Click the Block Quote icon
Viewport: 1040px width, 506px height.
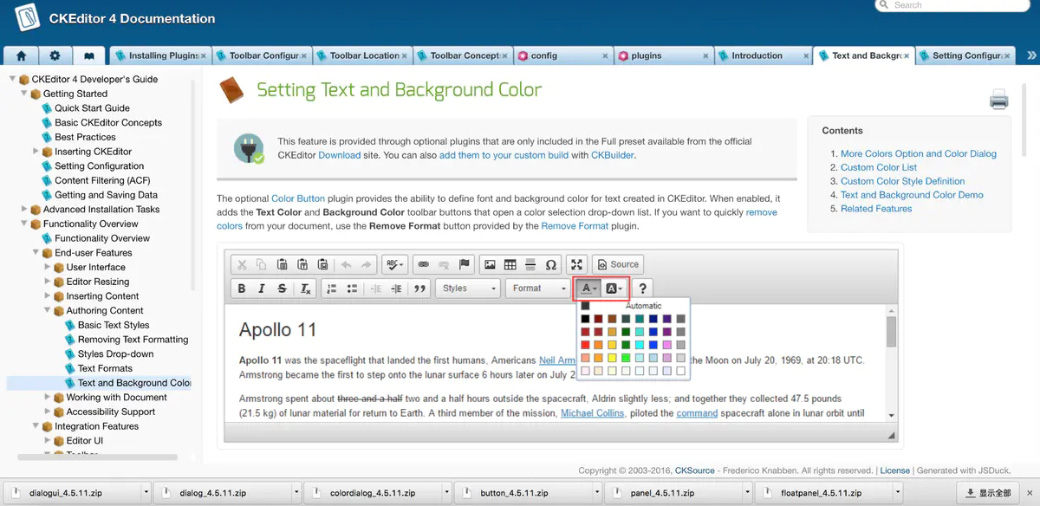(x=420, y=288)
